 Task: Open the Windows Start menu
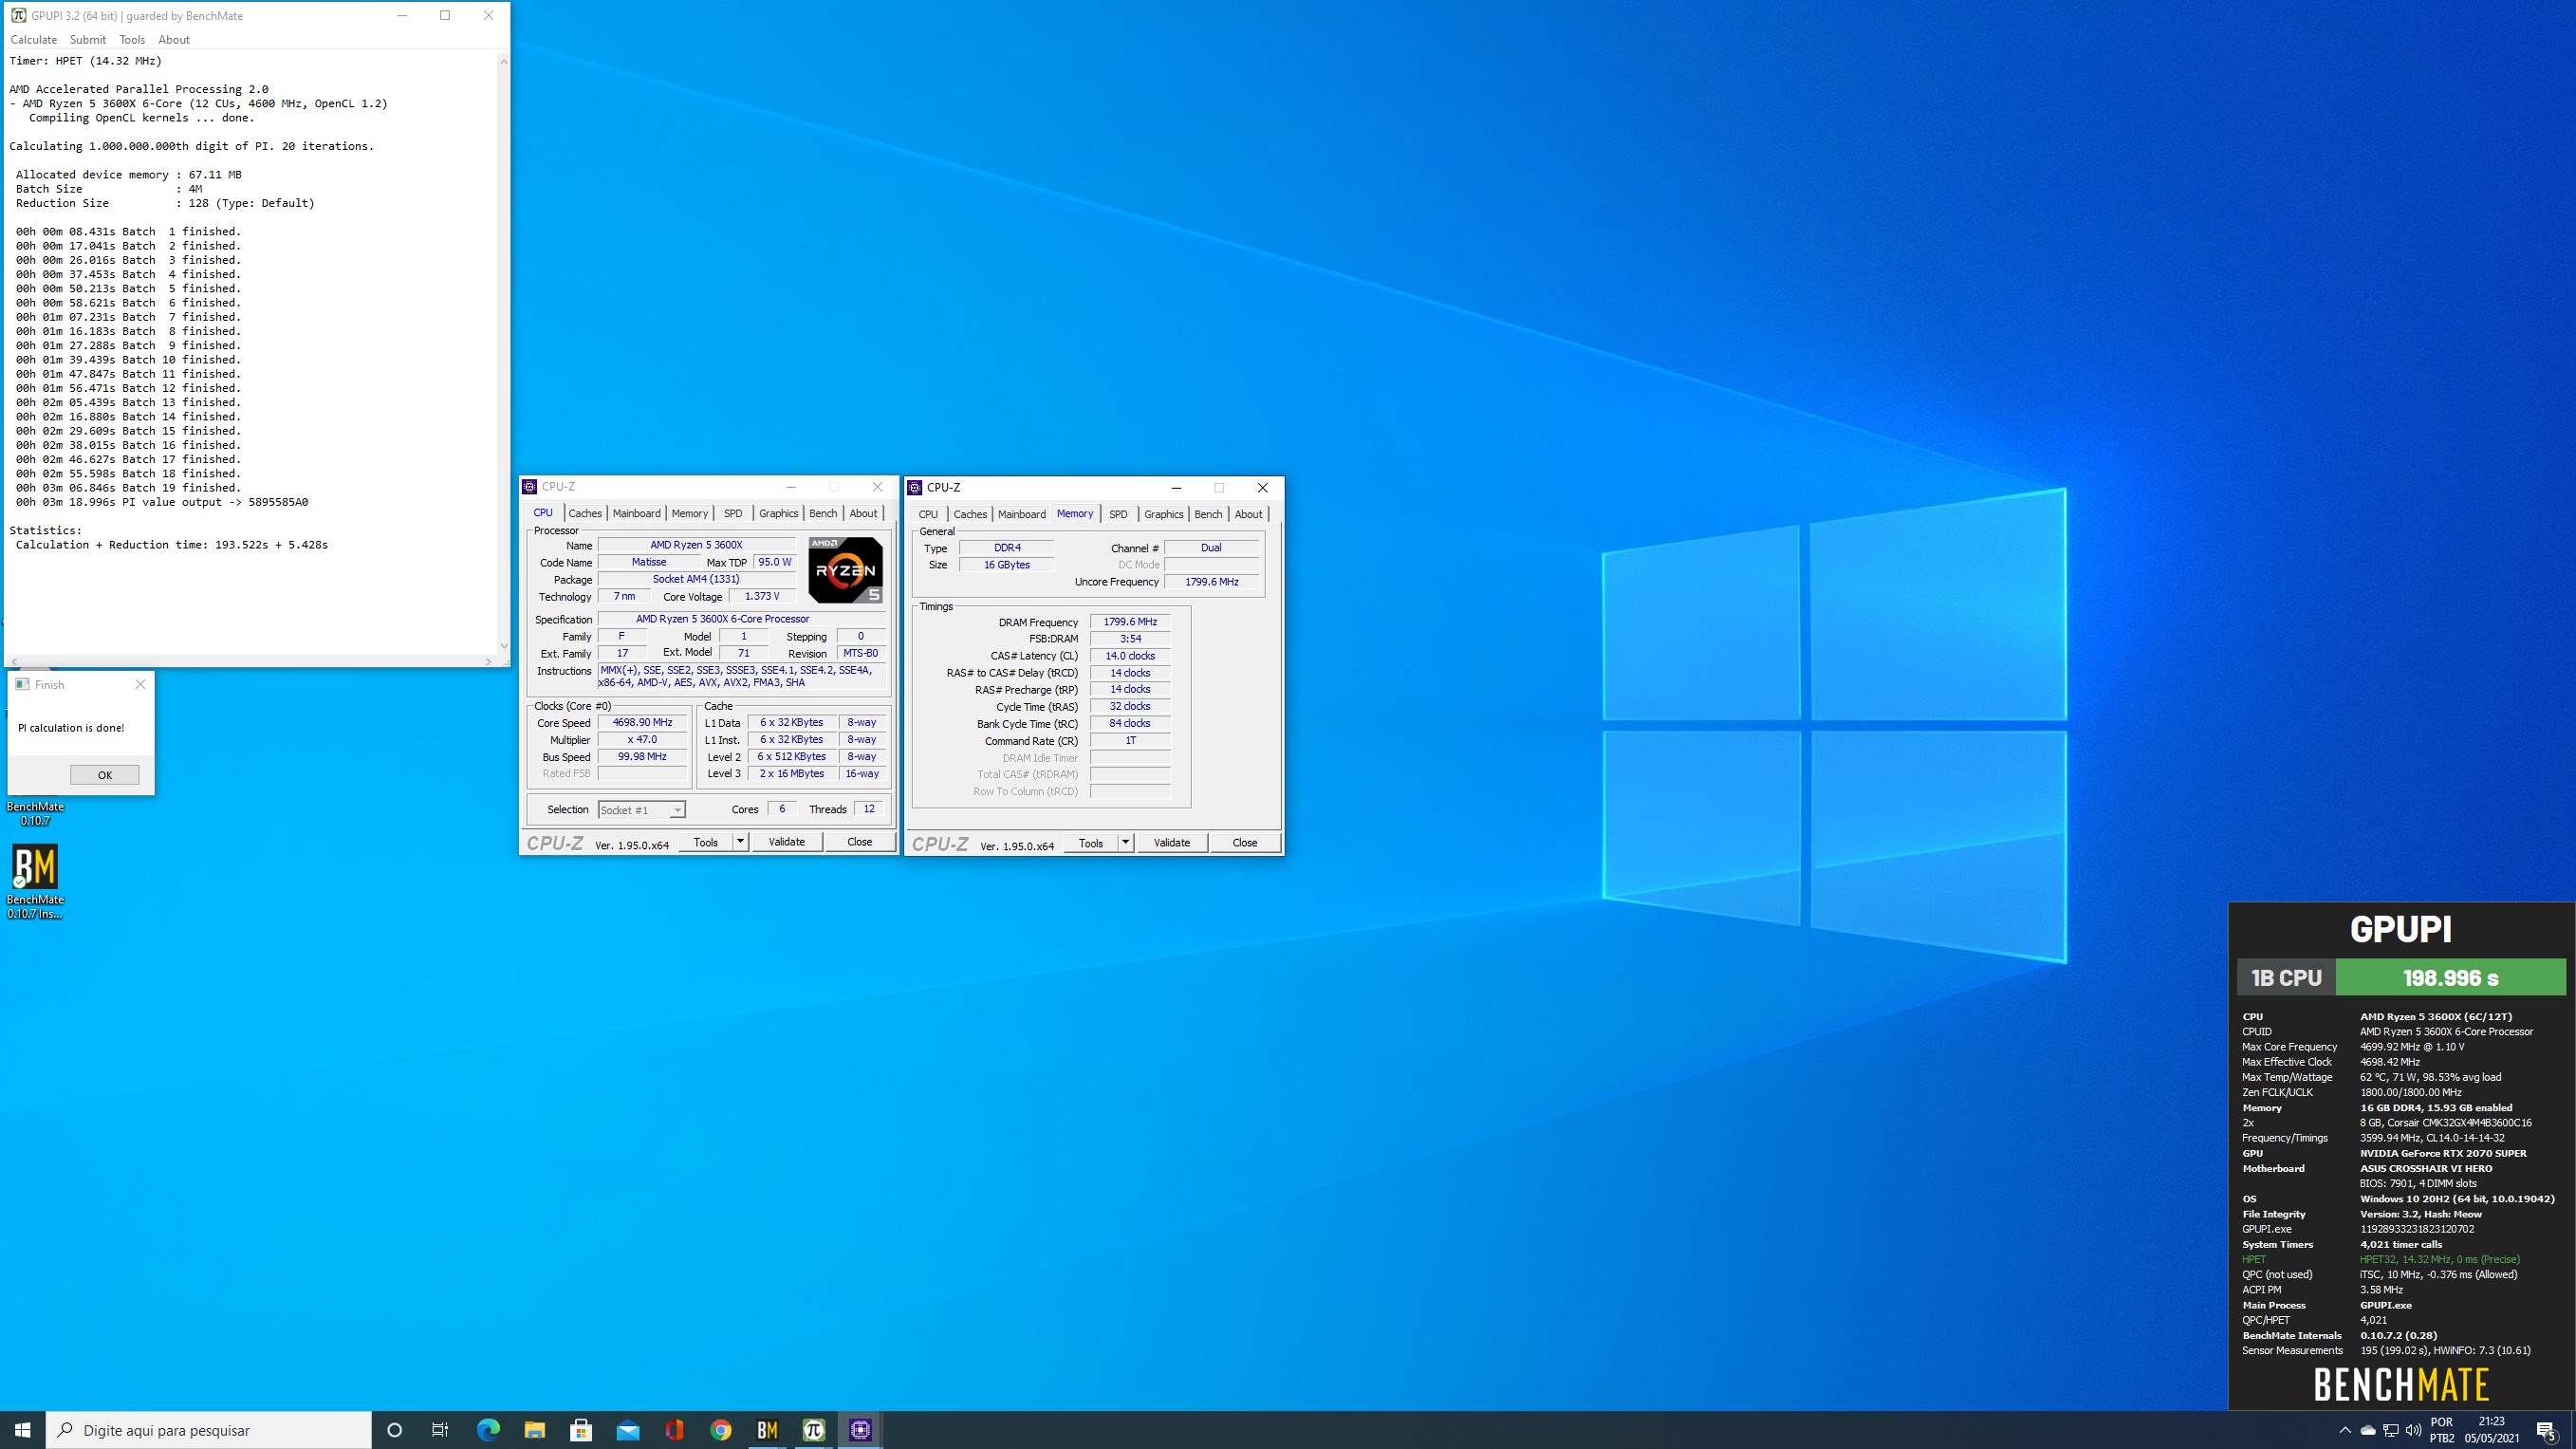pyautogui.click(x=22, y=1430)
